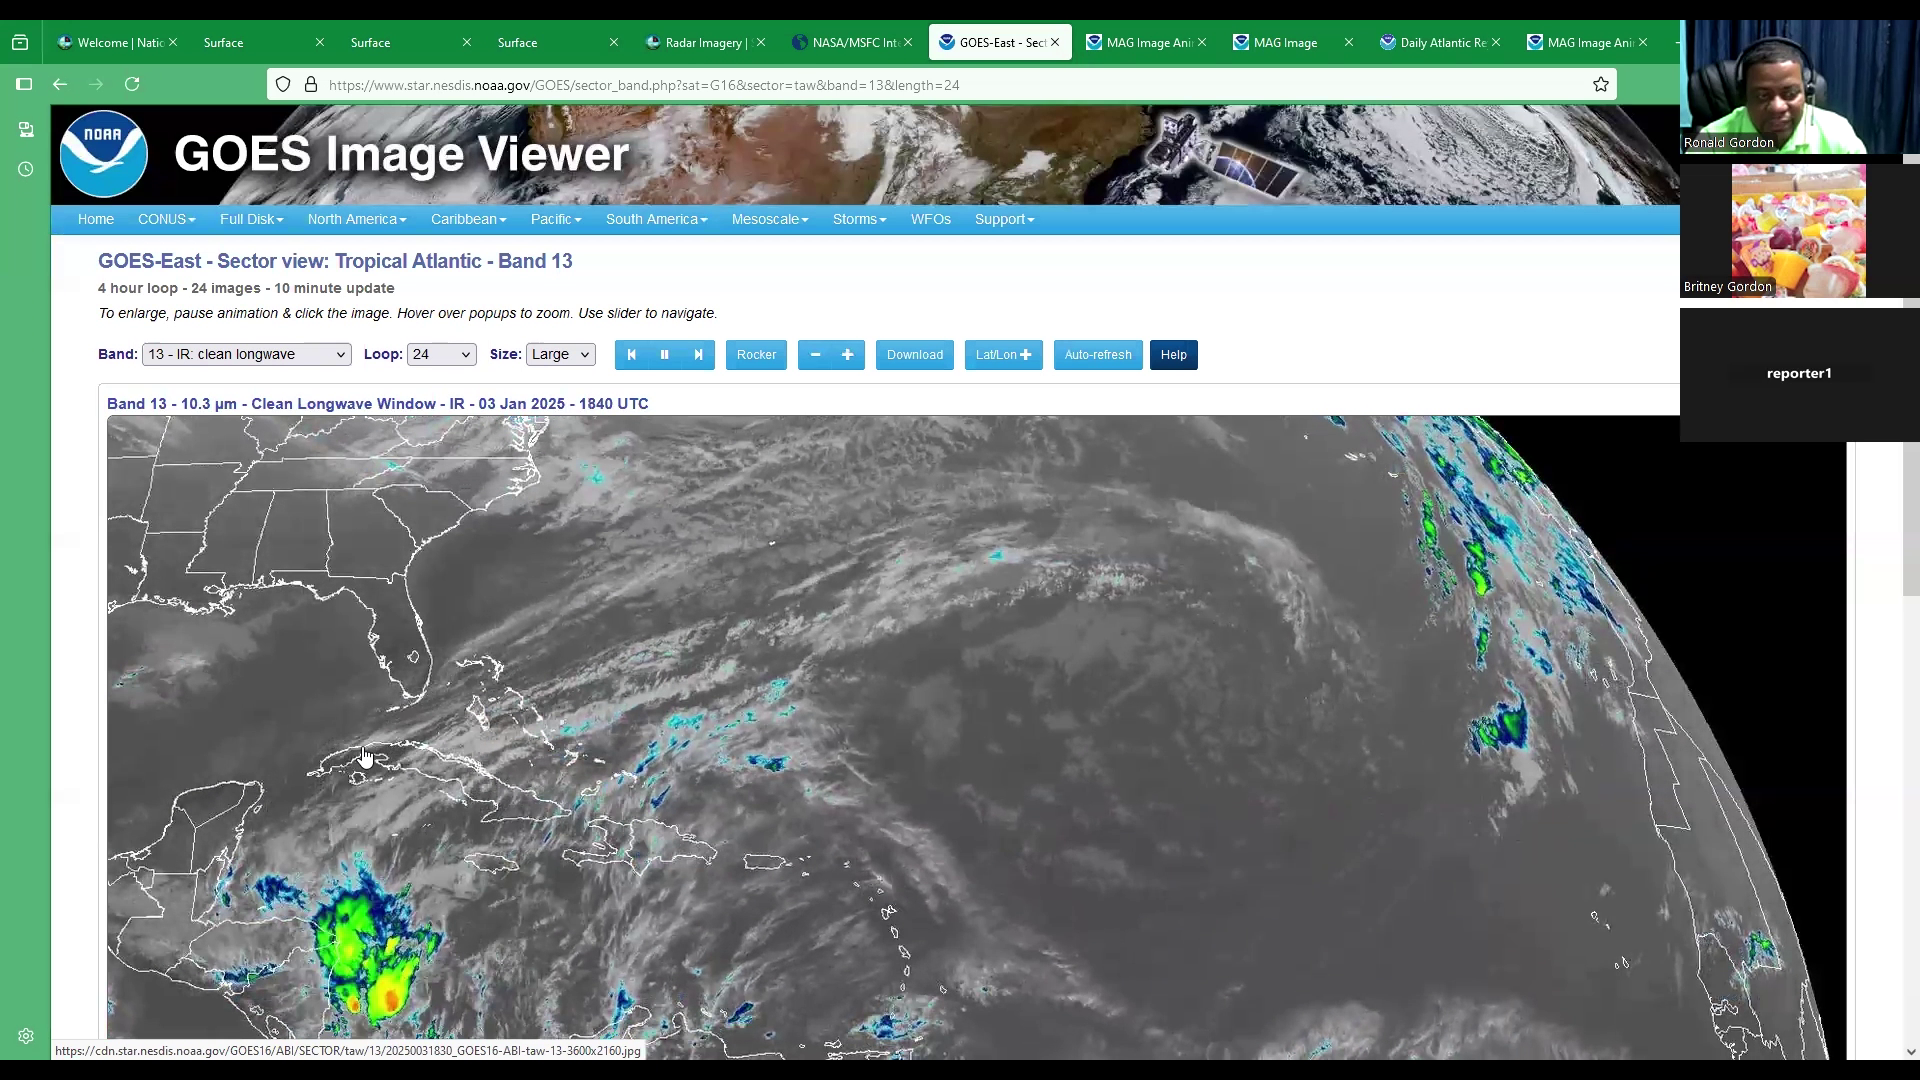Click the Help button
Viewport: 1920px width, 1080px height.
click(1173, 355)
